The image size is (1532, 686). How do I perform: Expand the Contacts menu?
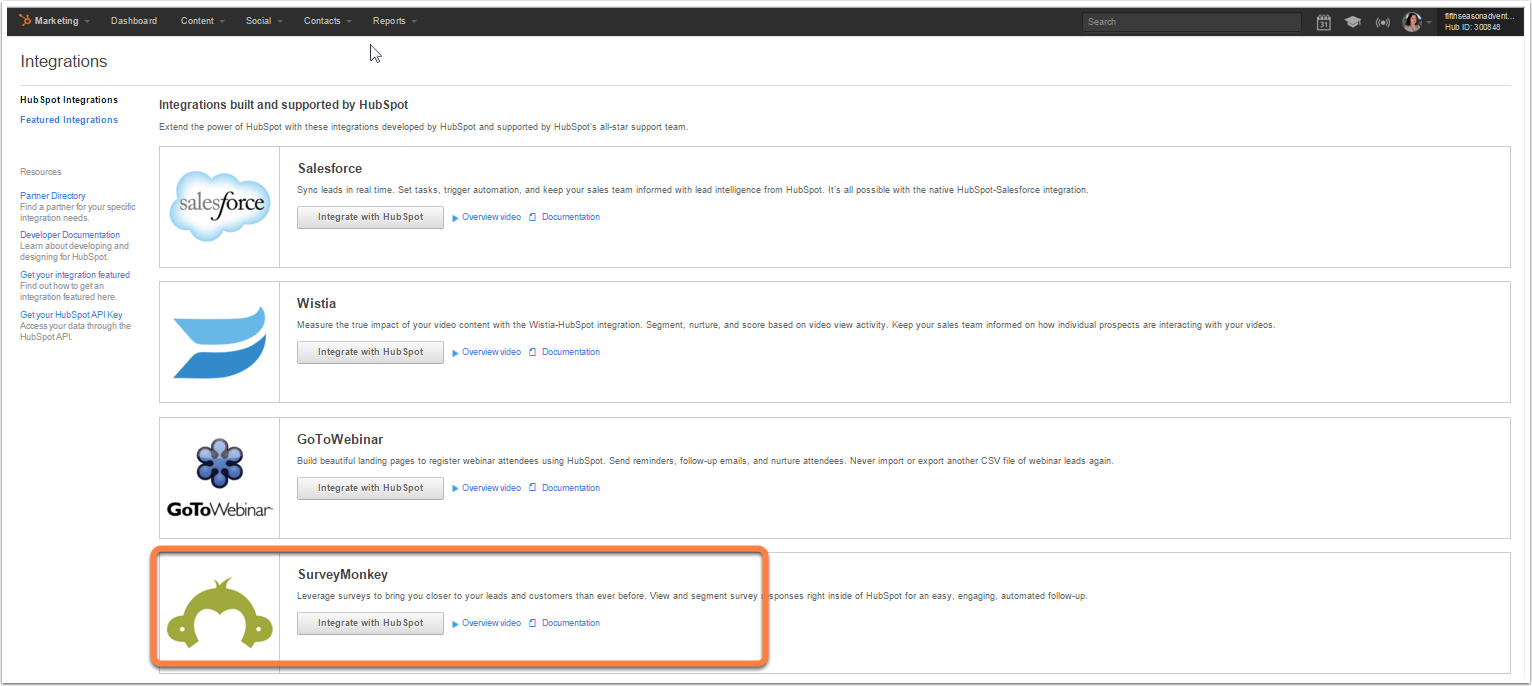328,21
